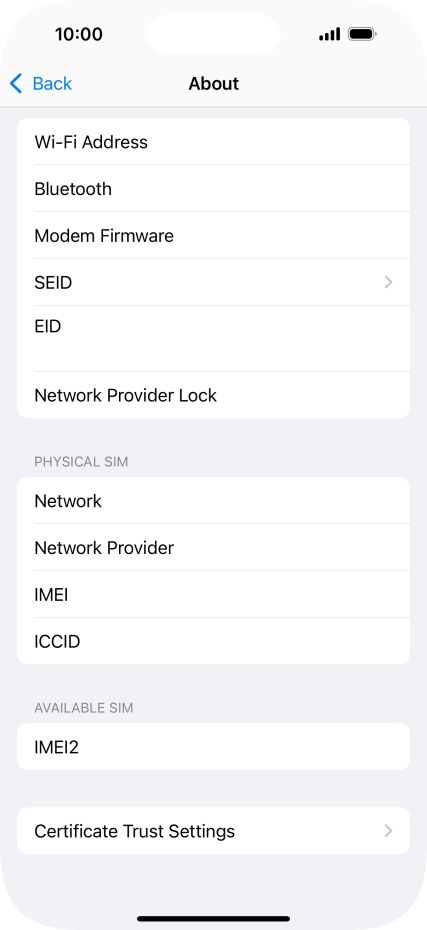This screenshot has width=427, height=930.
Task: Tap the 10:00 clock in status bar
Action: pyautogui.click(x=79, y=34)
